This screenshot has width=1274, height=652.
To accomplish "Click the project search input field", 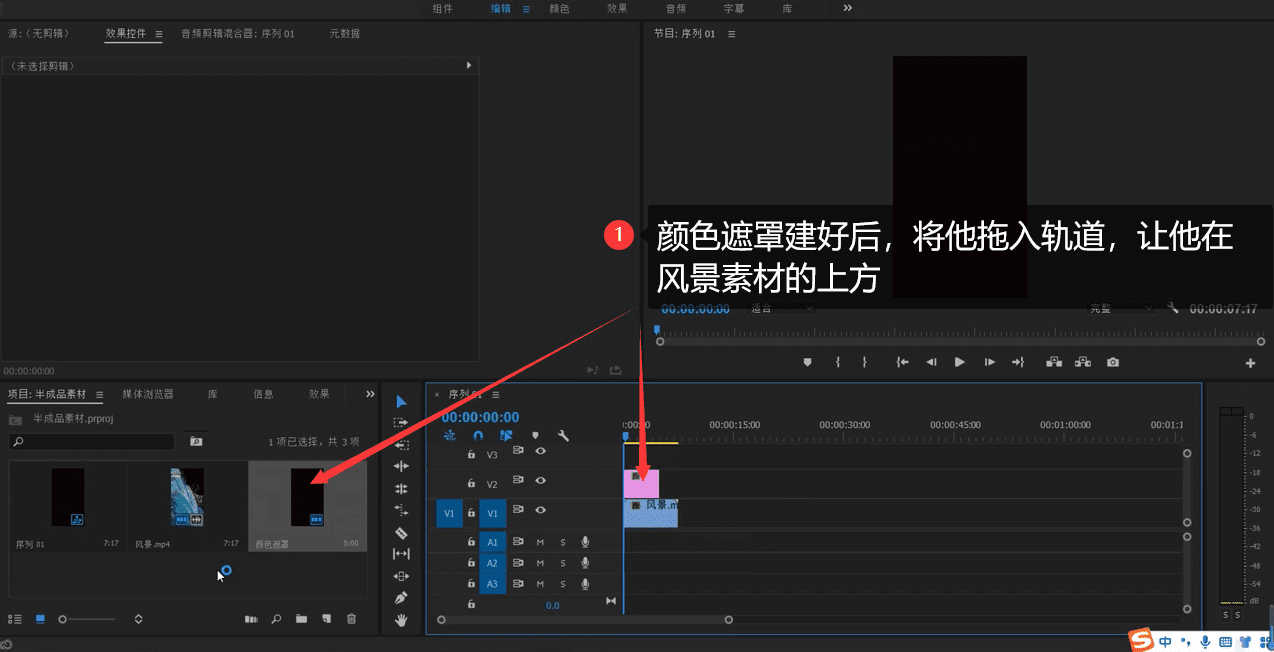I will 91,441.
